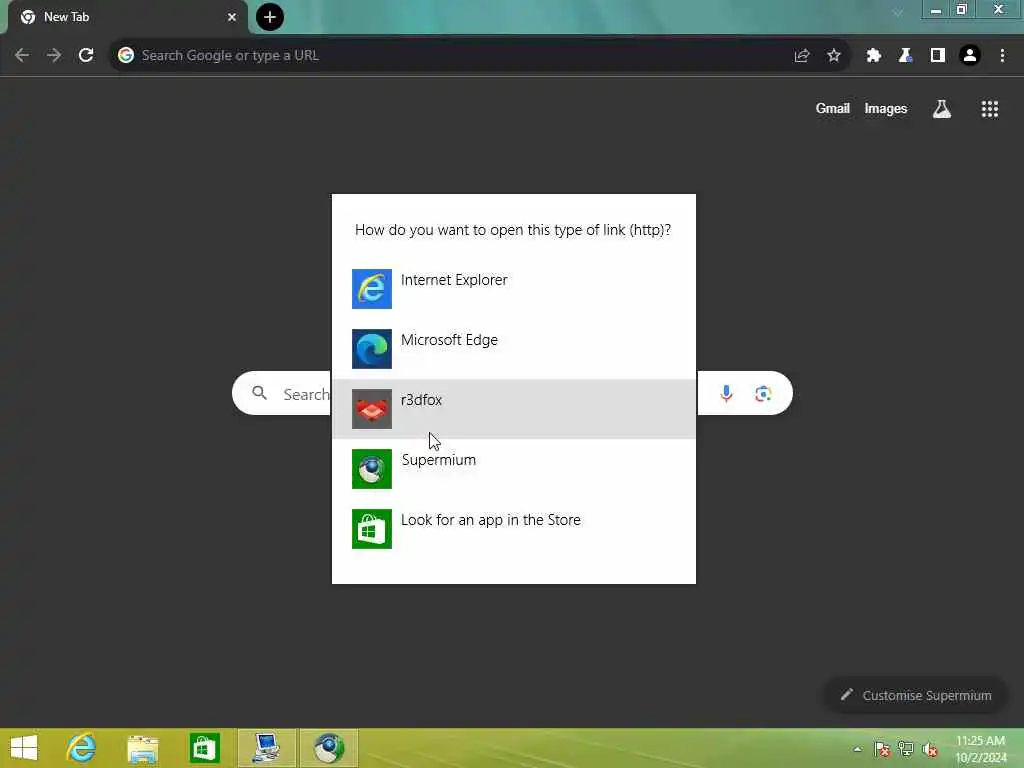
Task: Open the profile avatar menu
Action: tap(970, 56)
